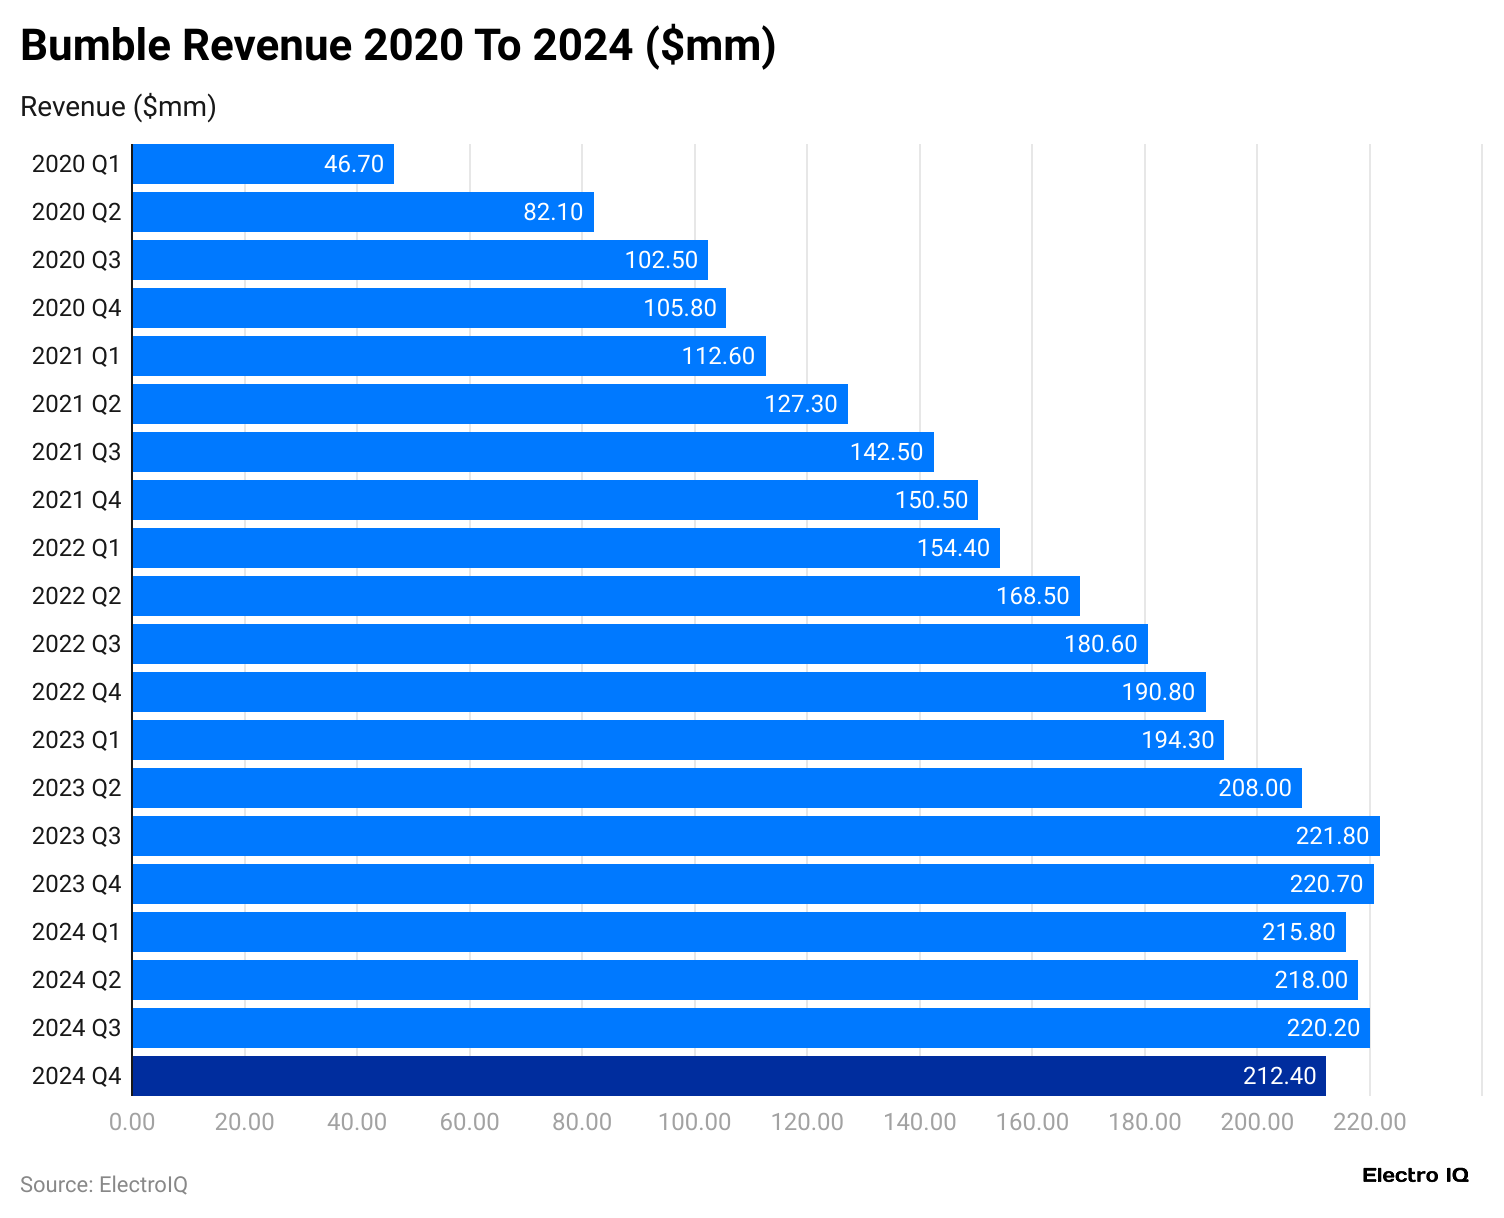1504x1218 pixels.
Task: Click the '80.00' x-axis tick label
Action: click(582, 1122)
